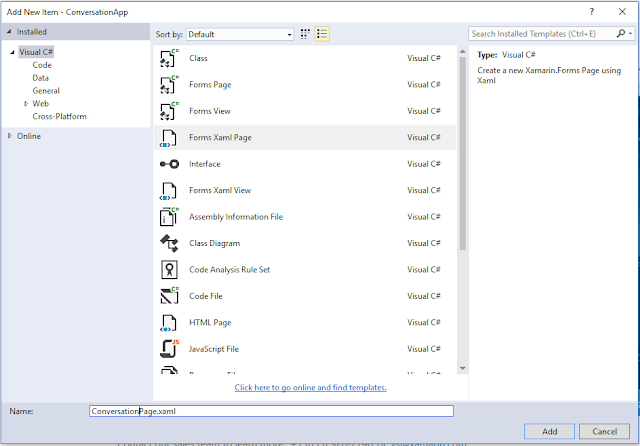Click the HTML Page template icon
The height and width of the screenshot is (446, 640).
(x=169, y=323)
